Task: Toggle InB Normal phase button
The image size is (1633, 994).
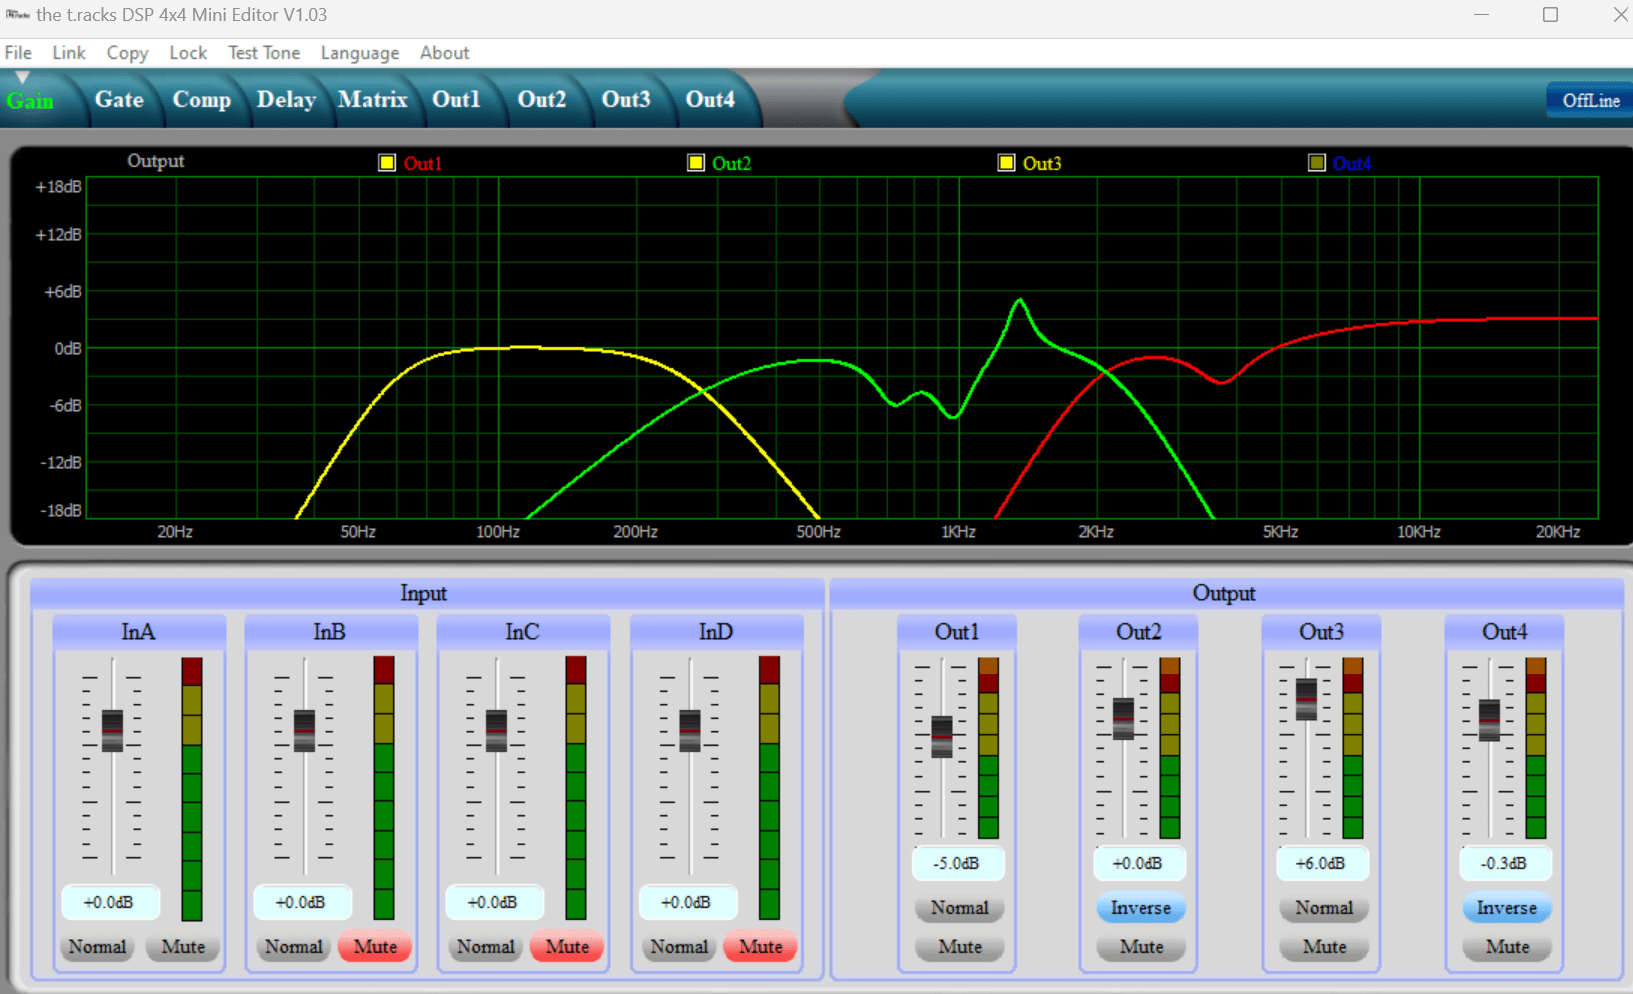Action: (293, 947)
